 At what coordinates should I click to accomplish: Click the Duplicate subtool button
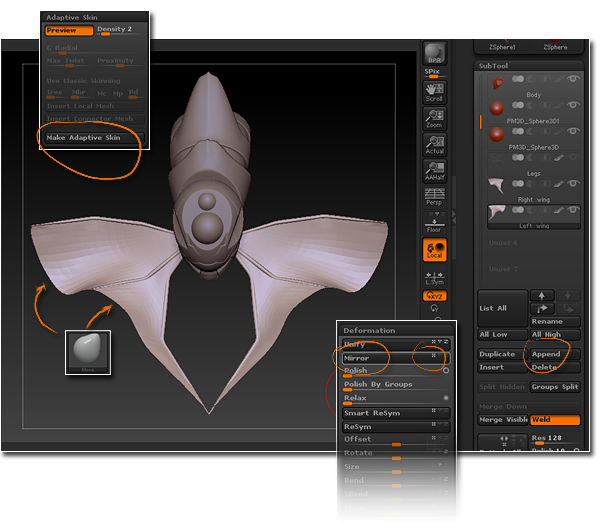[502, 354]
